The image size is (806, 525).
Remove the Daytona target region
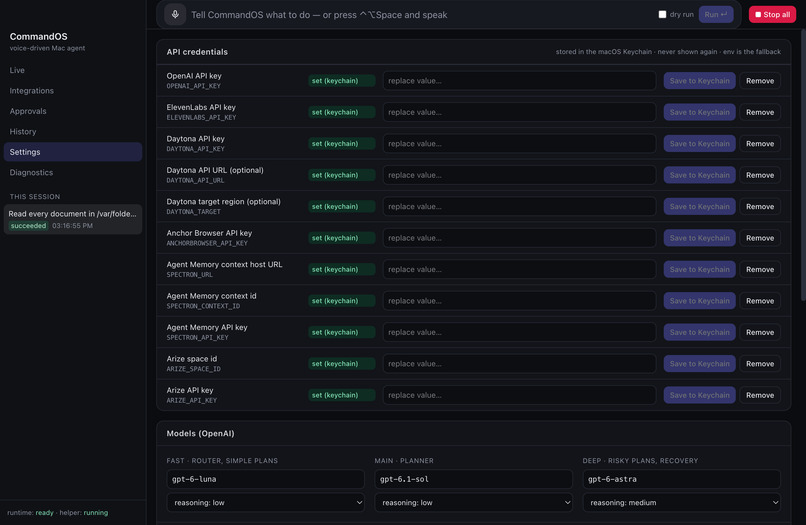(760, 206)
